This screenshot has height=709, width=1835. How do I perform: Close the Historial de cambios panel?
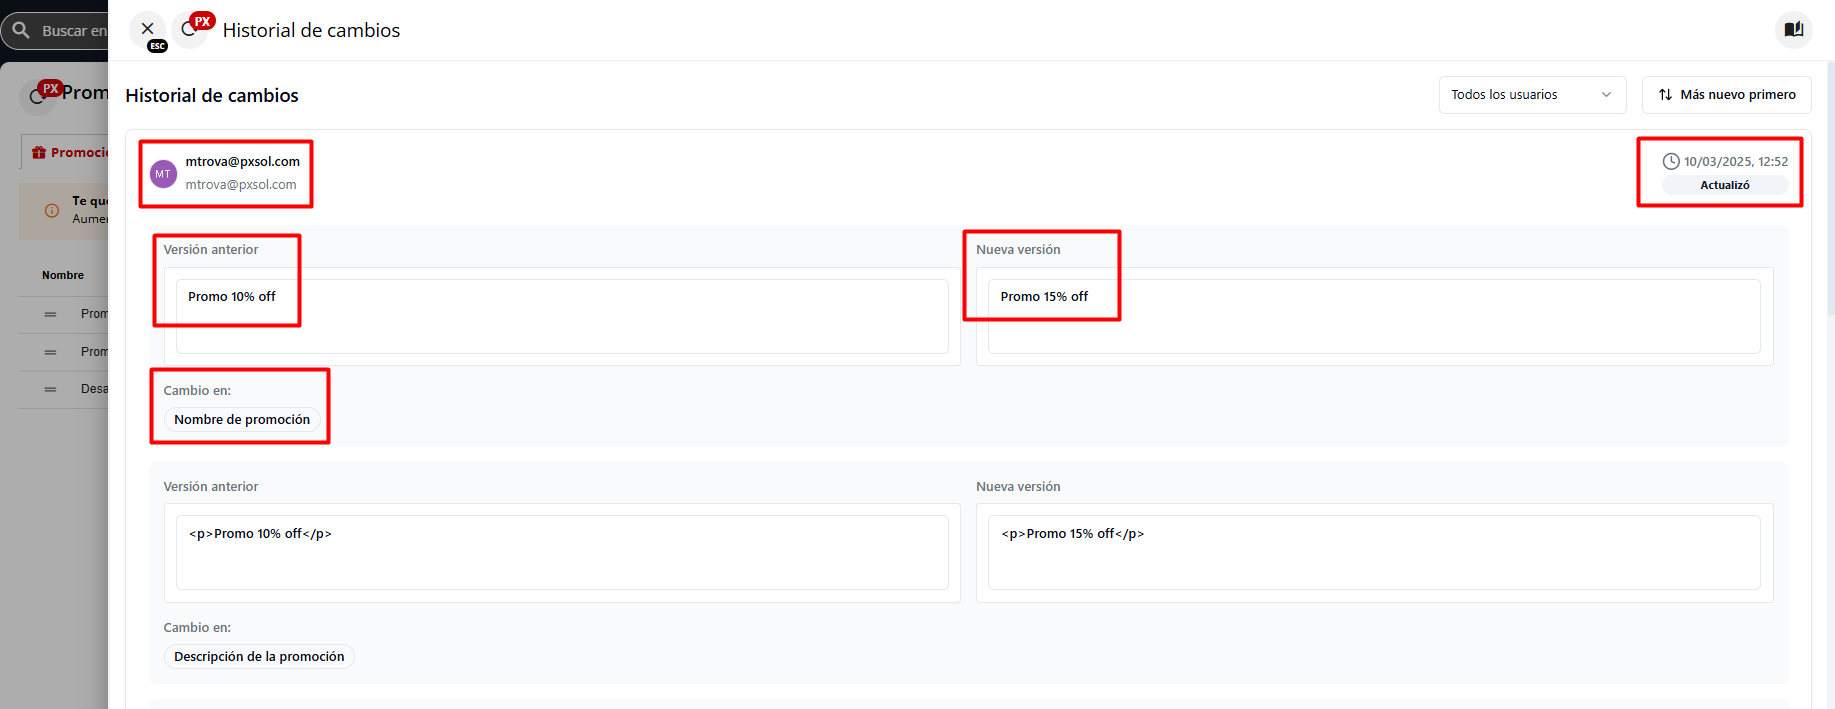(x=147, y=29)
